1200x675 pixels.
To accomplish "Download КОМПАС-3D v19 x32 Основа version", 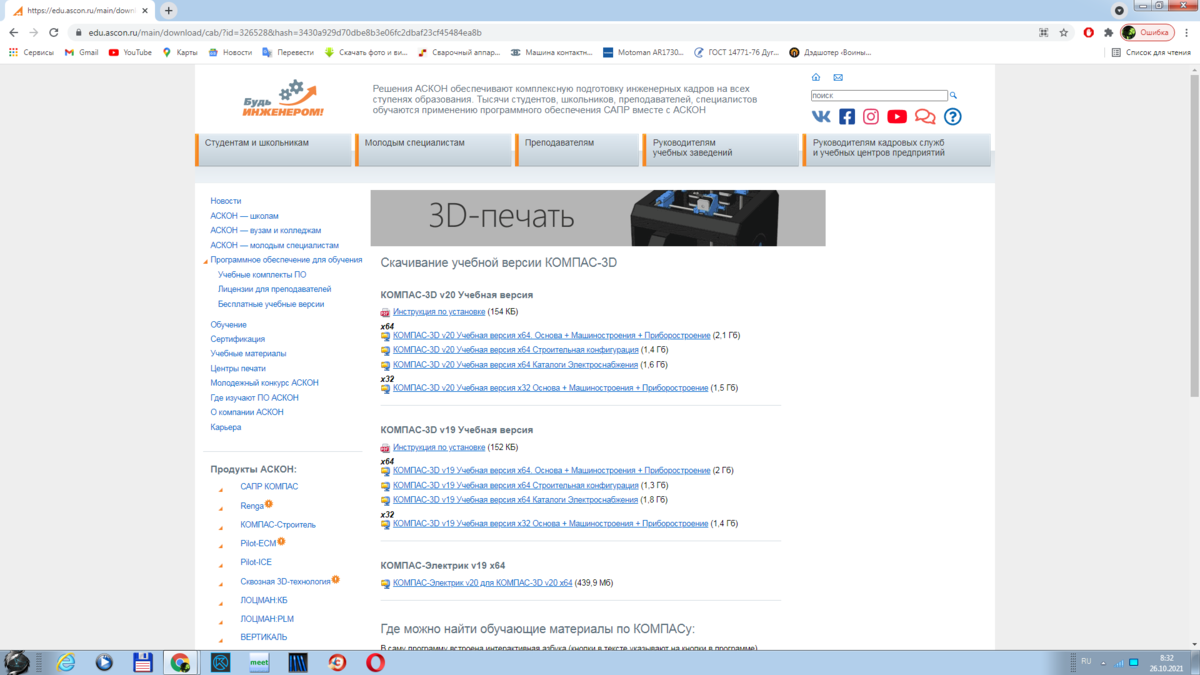I will pos(551,523).
